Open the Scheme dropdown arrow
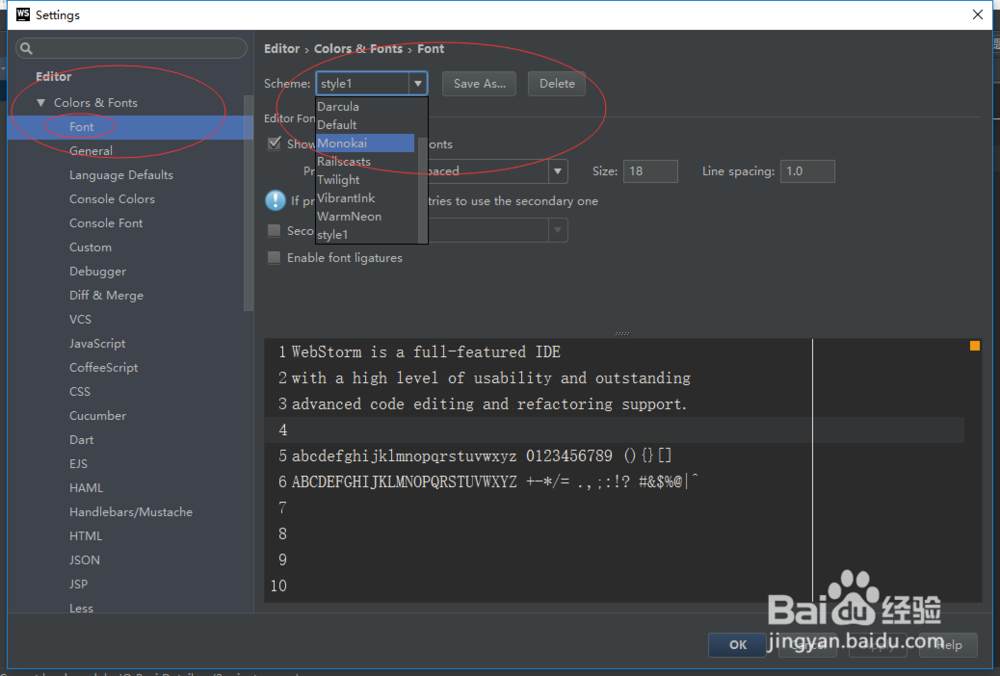1000x676 pixels. 418,84
